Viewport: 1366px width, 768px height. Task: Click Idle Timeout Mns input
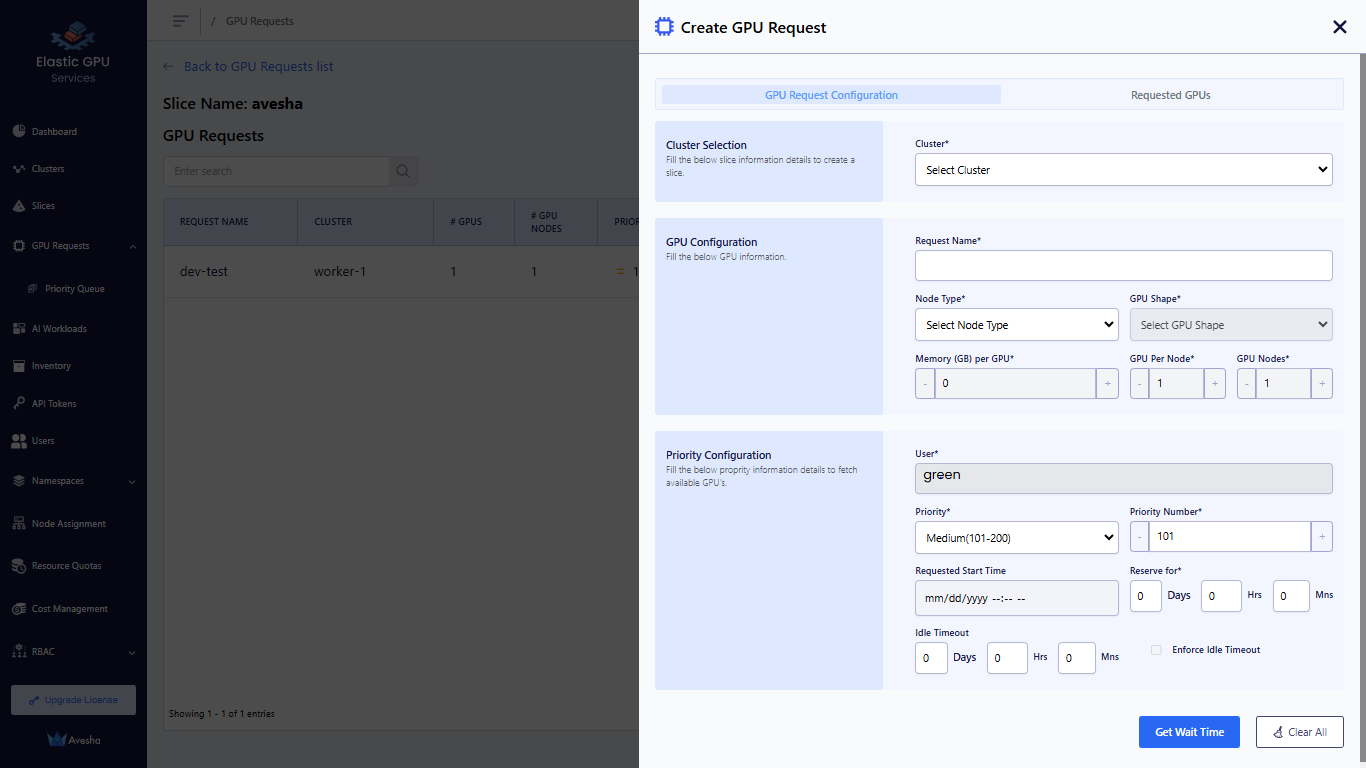pyautogui.click(x=1077, y=658)
